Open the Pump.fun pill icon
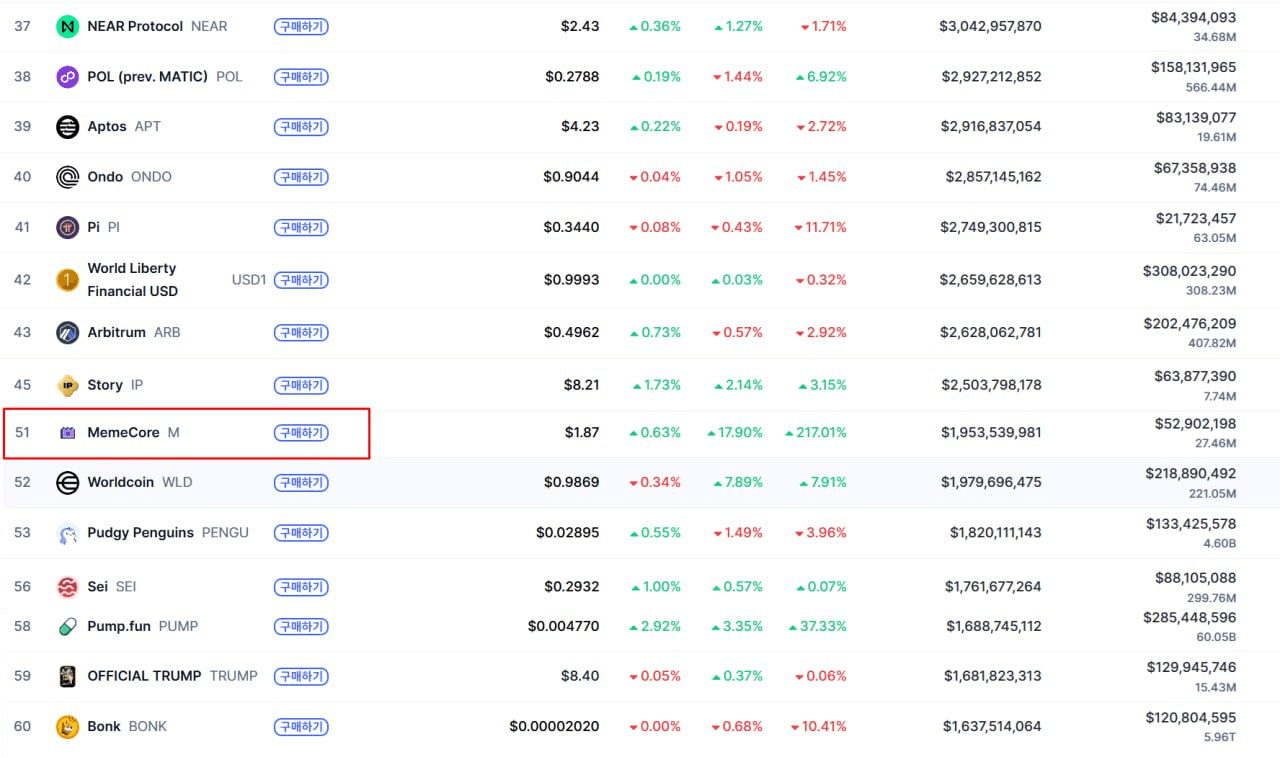1280x757 pixels. click(67, 627)
